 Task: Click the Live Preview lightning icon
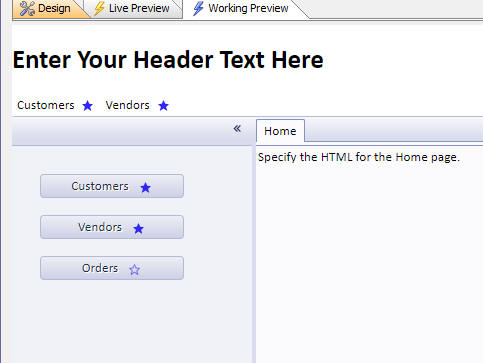tap(99, 8)
